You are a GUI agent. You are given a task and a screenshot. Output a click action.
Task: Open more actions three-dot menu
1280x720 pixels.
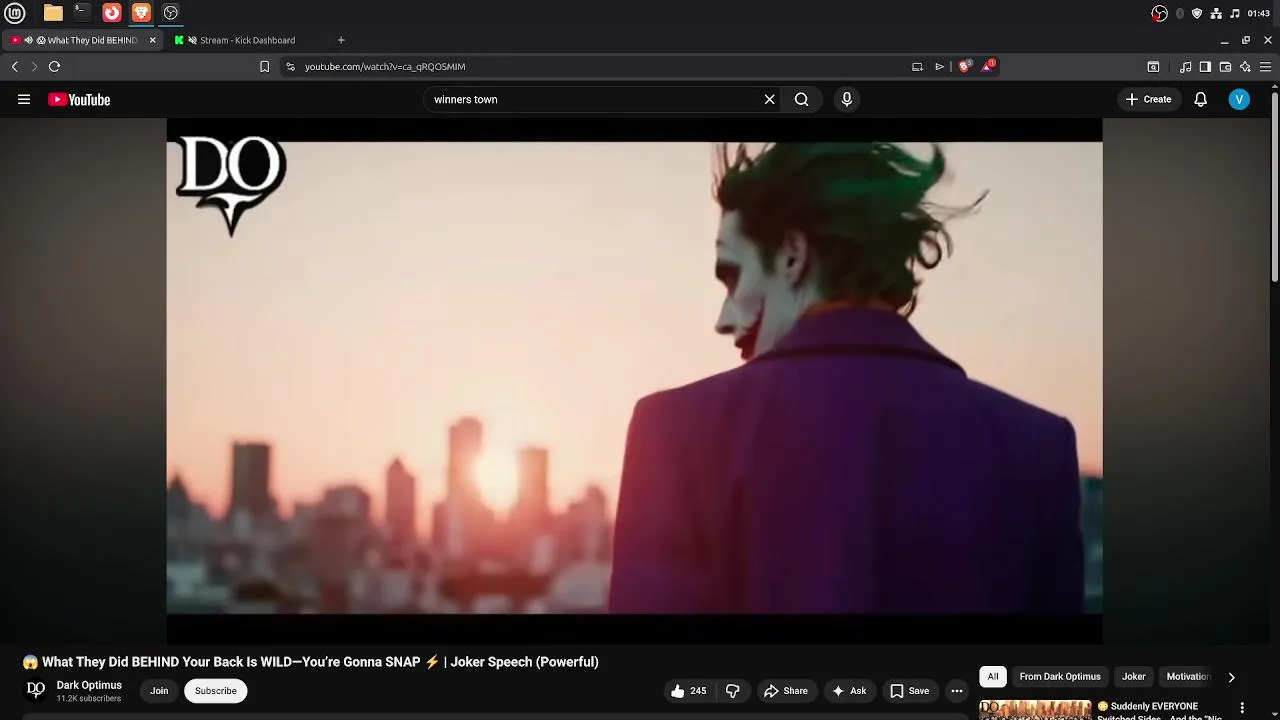957,691
